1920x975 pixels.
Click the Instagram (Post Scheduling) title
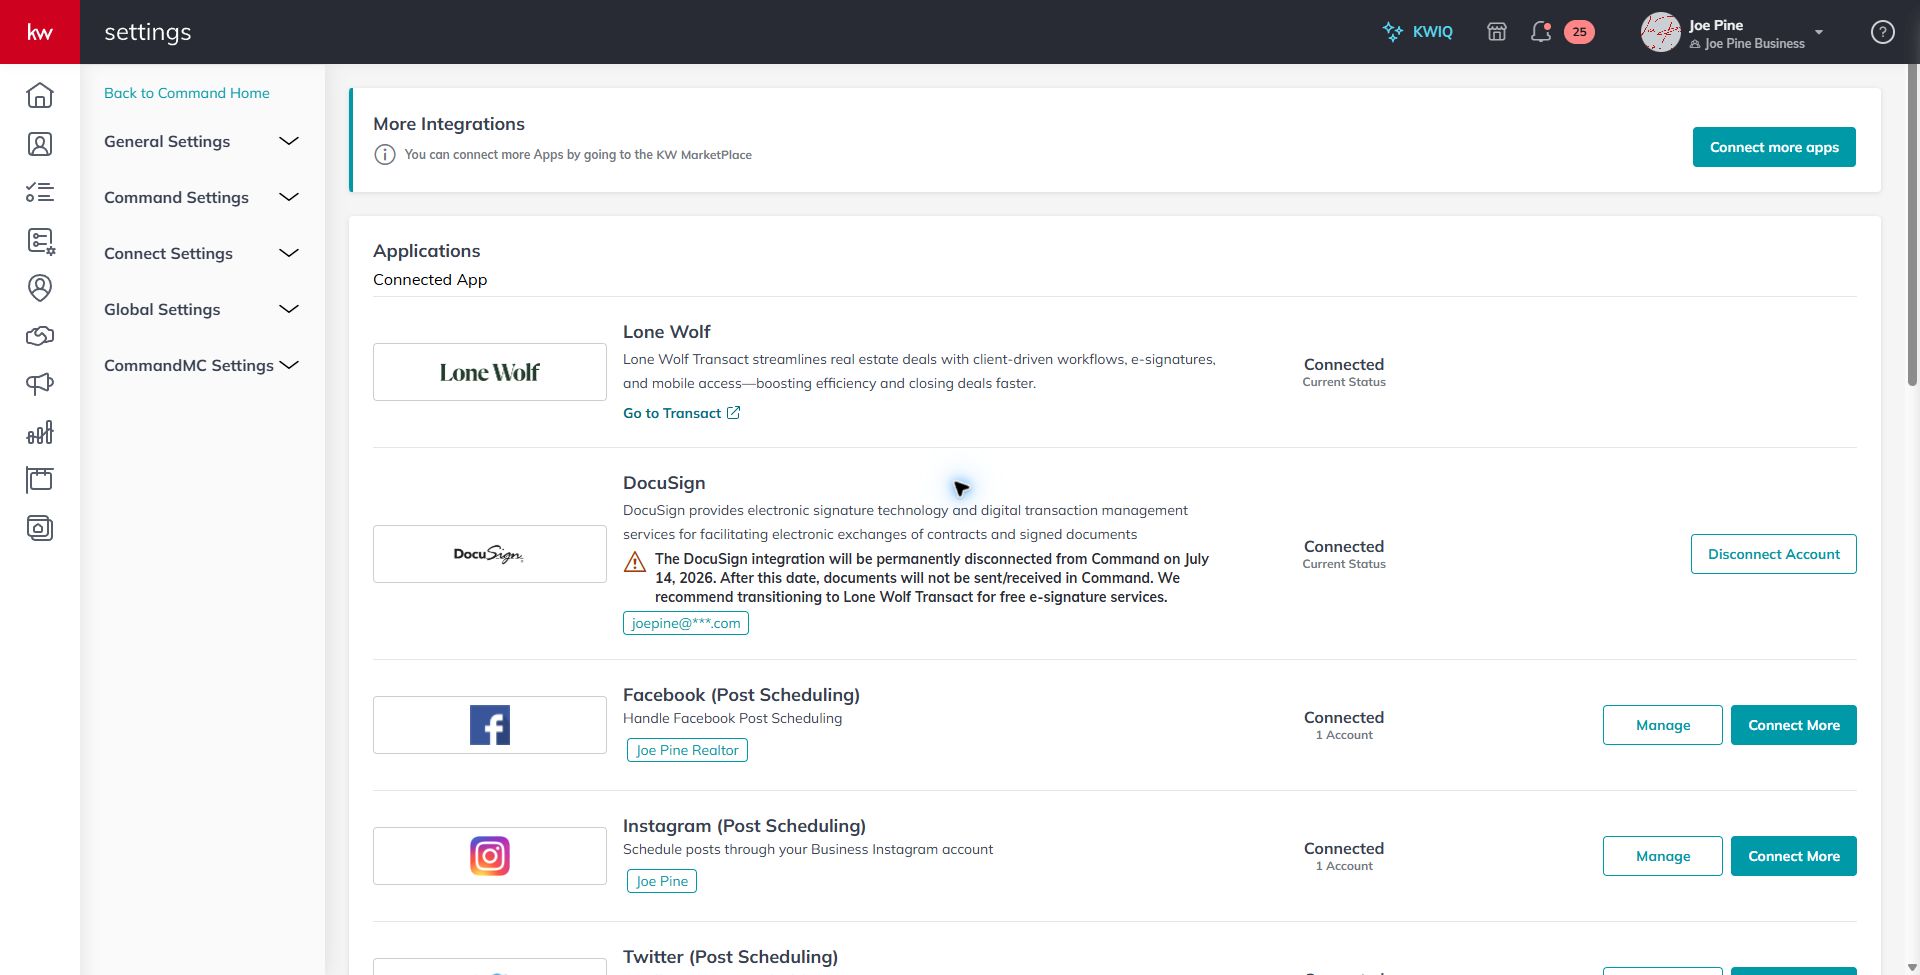click(x=744, y=826)
